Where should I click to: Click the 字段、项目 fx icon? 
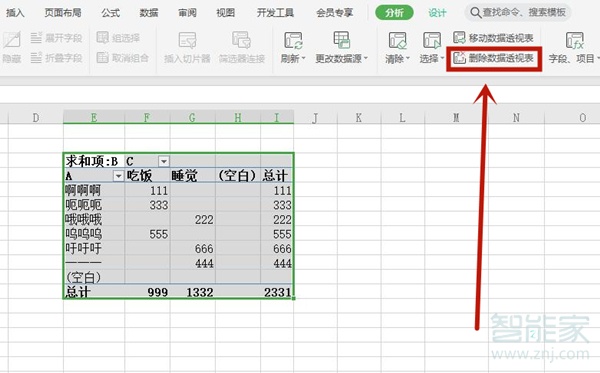[575, 40]
